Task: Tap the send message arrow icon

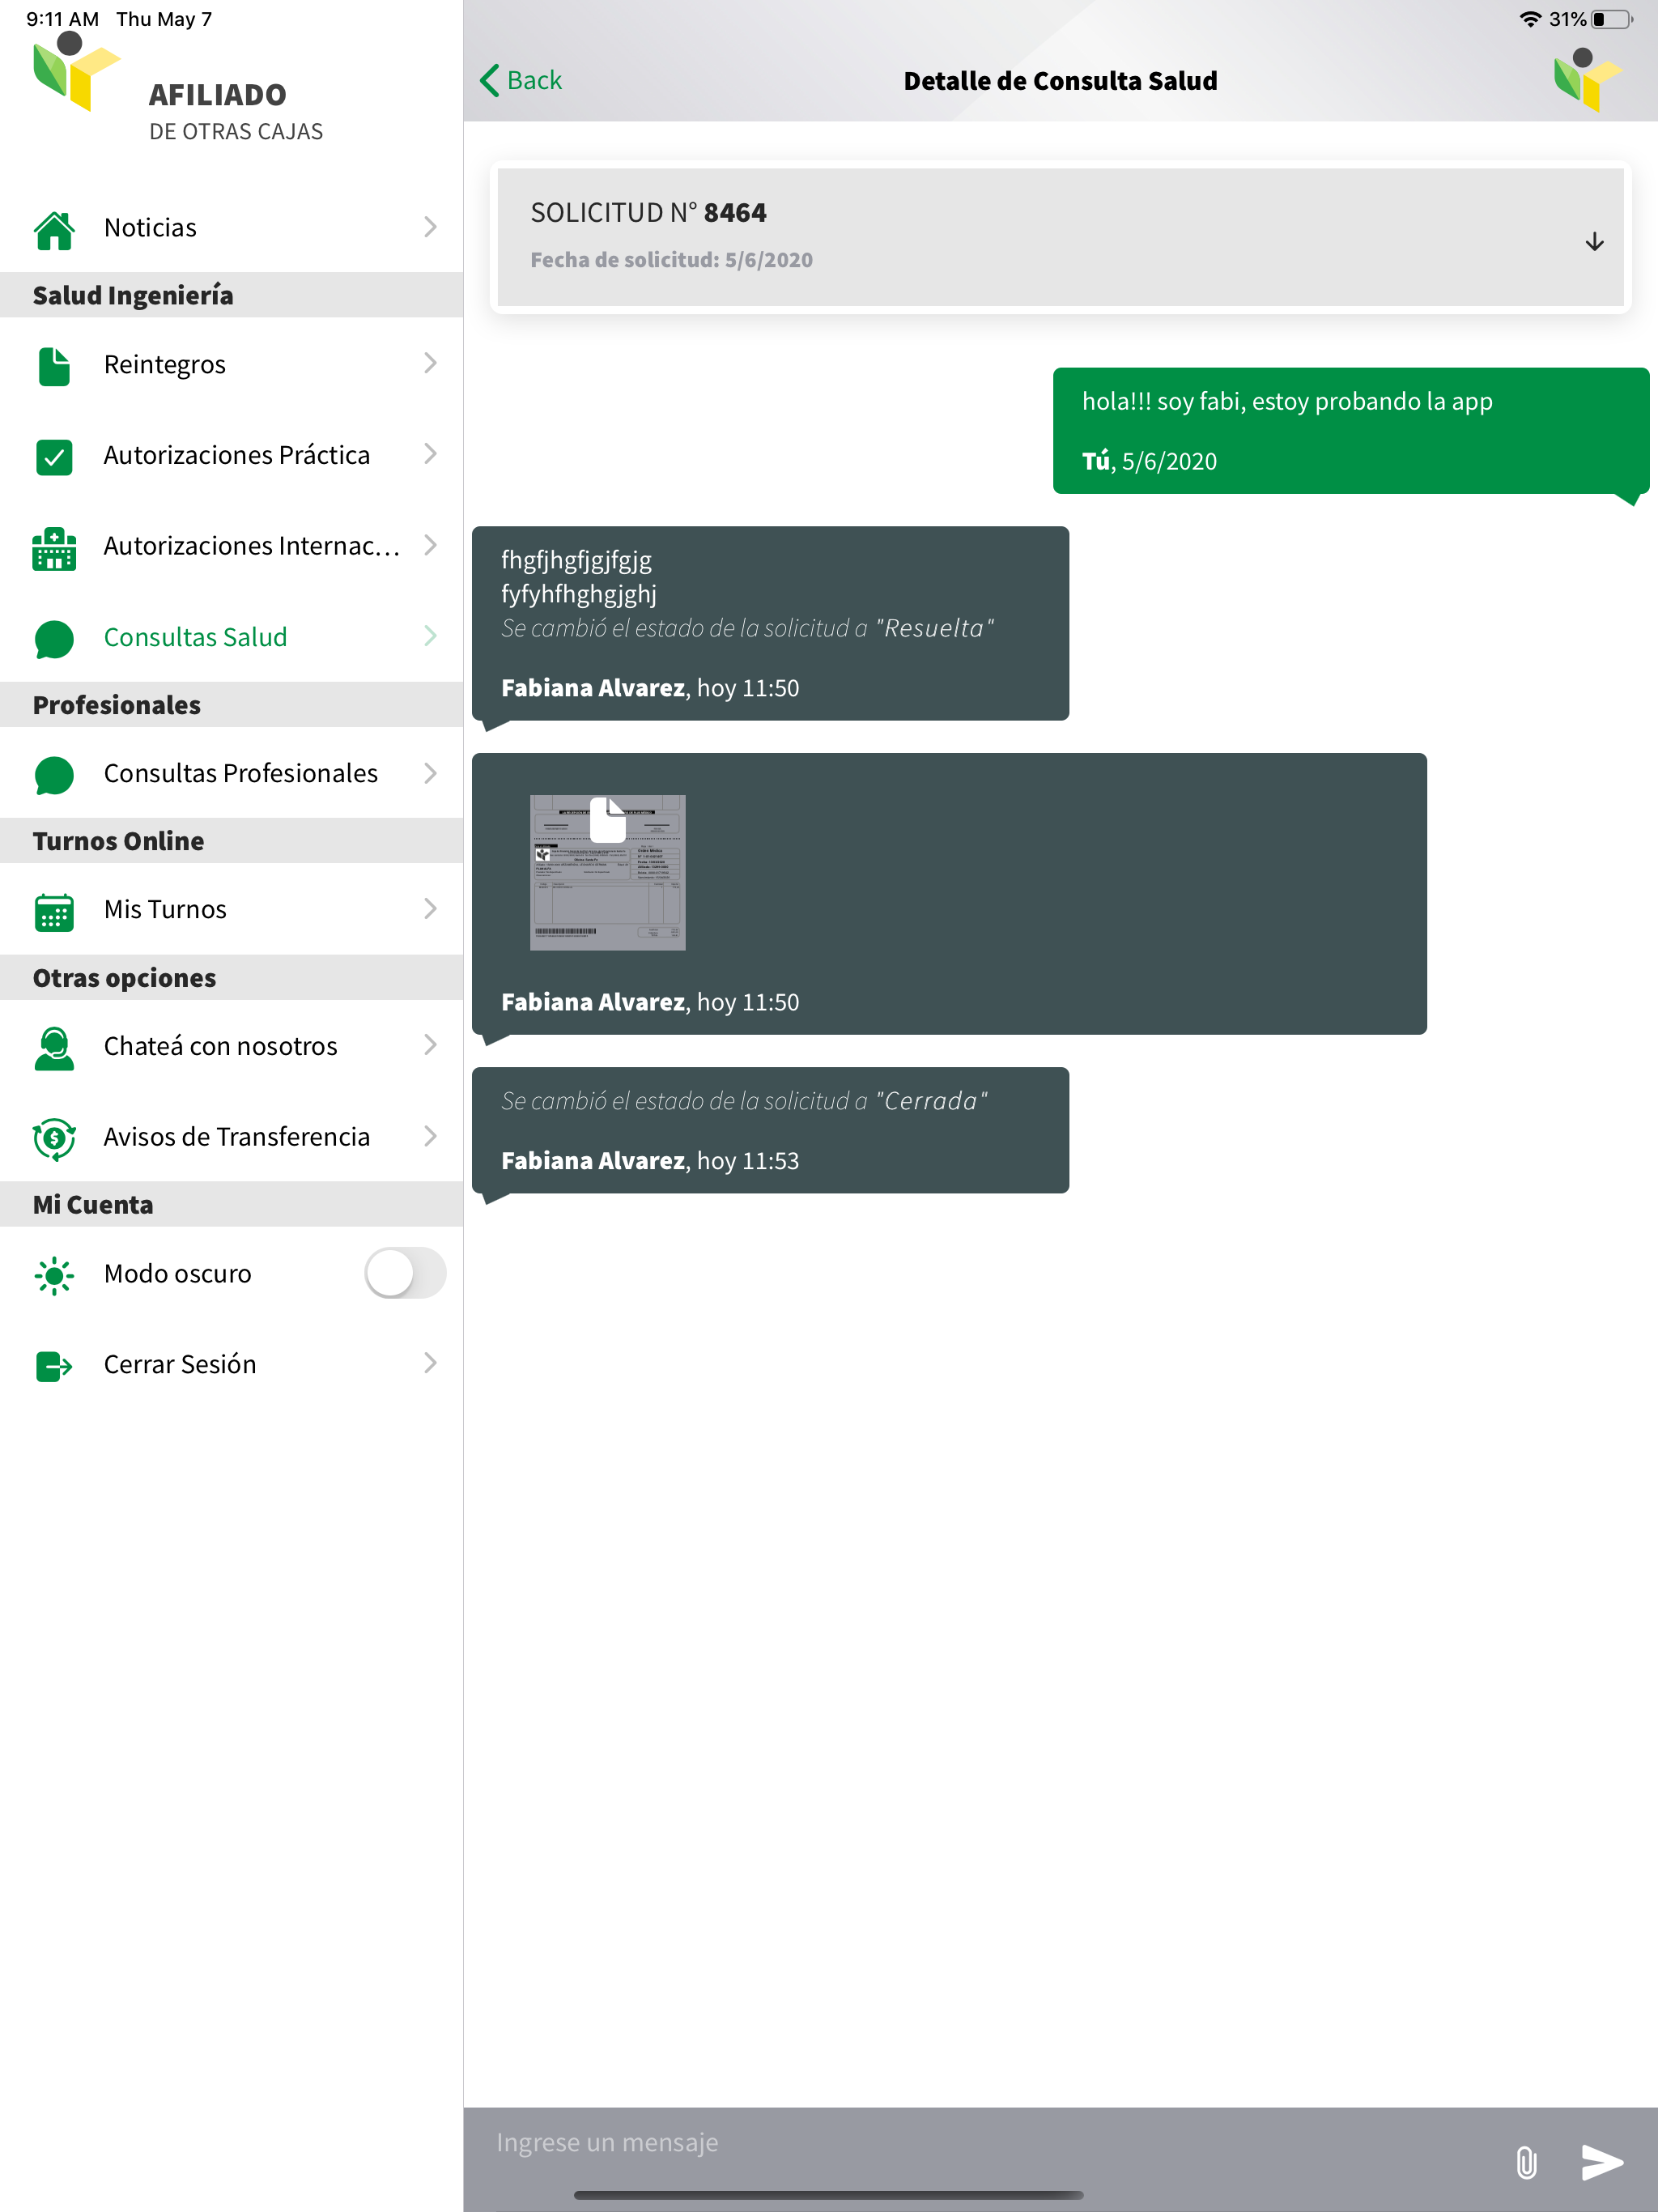Action: (x=1602, y=2162)
